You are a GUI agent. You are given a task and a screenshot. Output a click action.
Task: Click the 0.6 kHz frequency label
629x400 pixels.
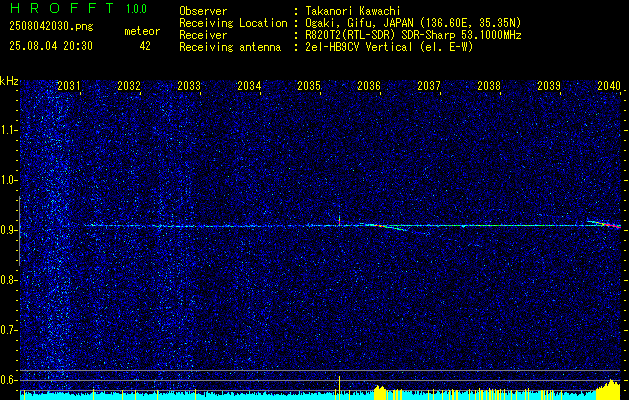click(9, 380)
